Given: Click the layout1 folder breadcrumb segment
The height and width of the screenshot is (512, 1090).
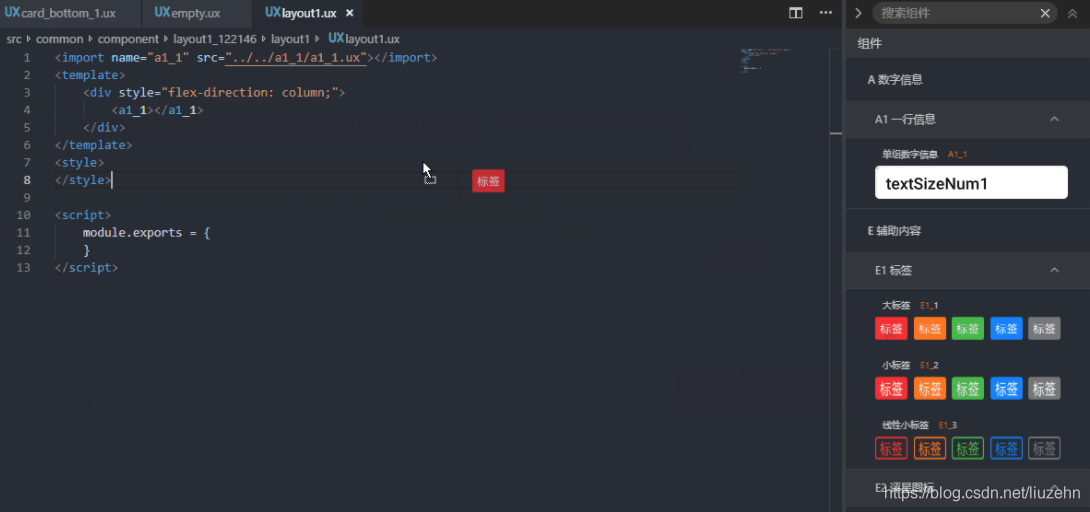Looking at the screenshot, I should (x=290, y=39).
